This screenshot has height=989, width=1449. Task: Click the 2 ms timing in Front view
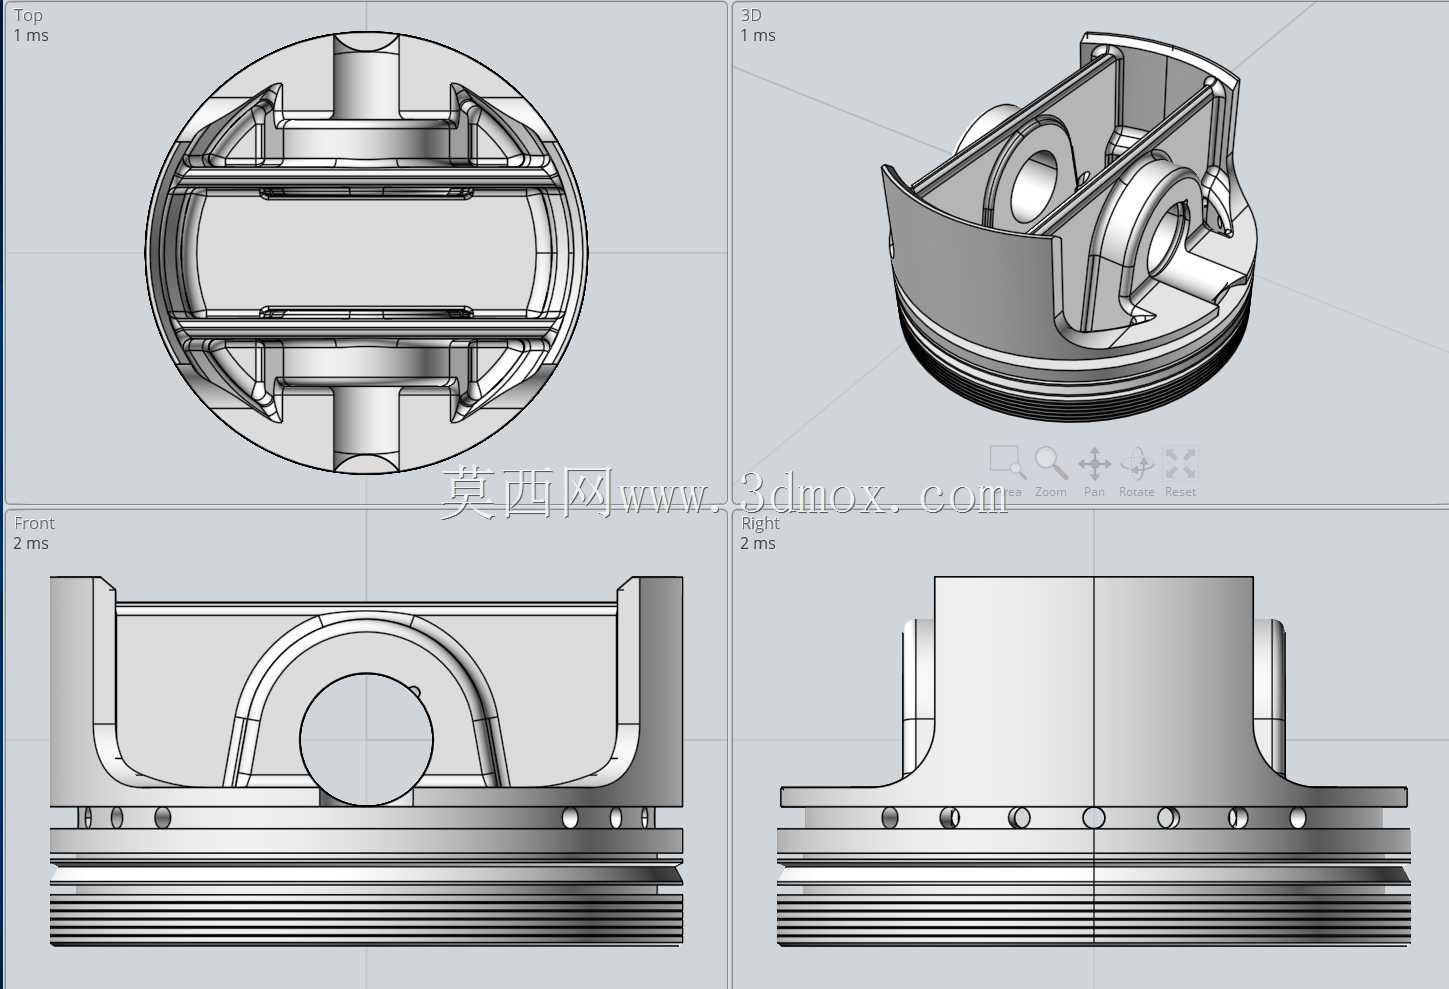[x=31, y=544]
